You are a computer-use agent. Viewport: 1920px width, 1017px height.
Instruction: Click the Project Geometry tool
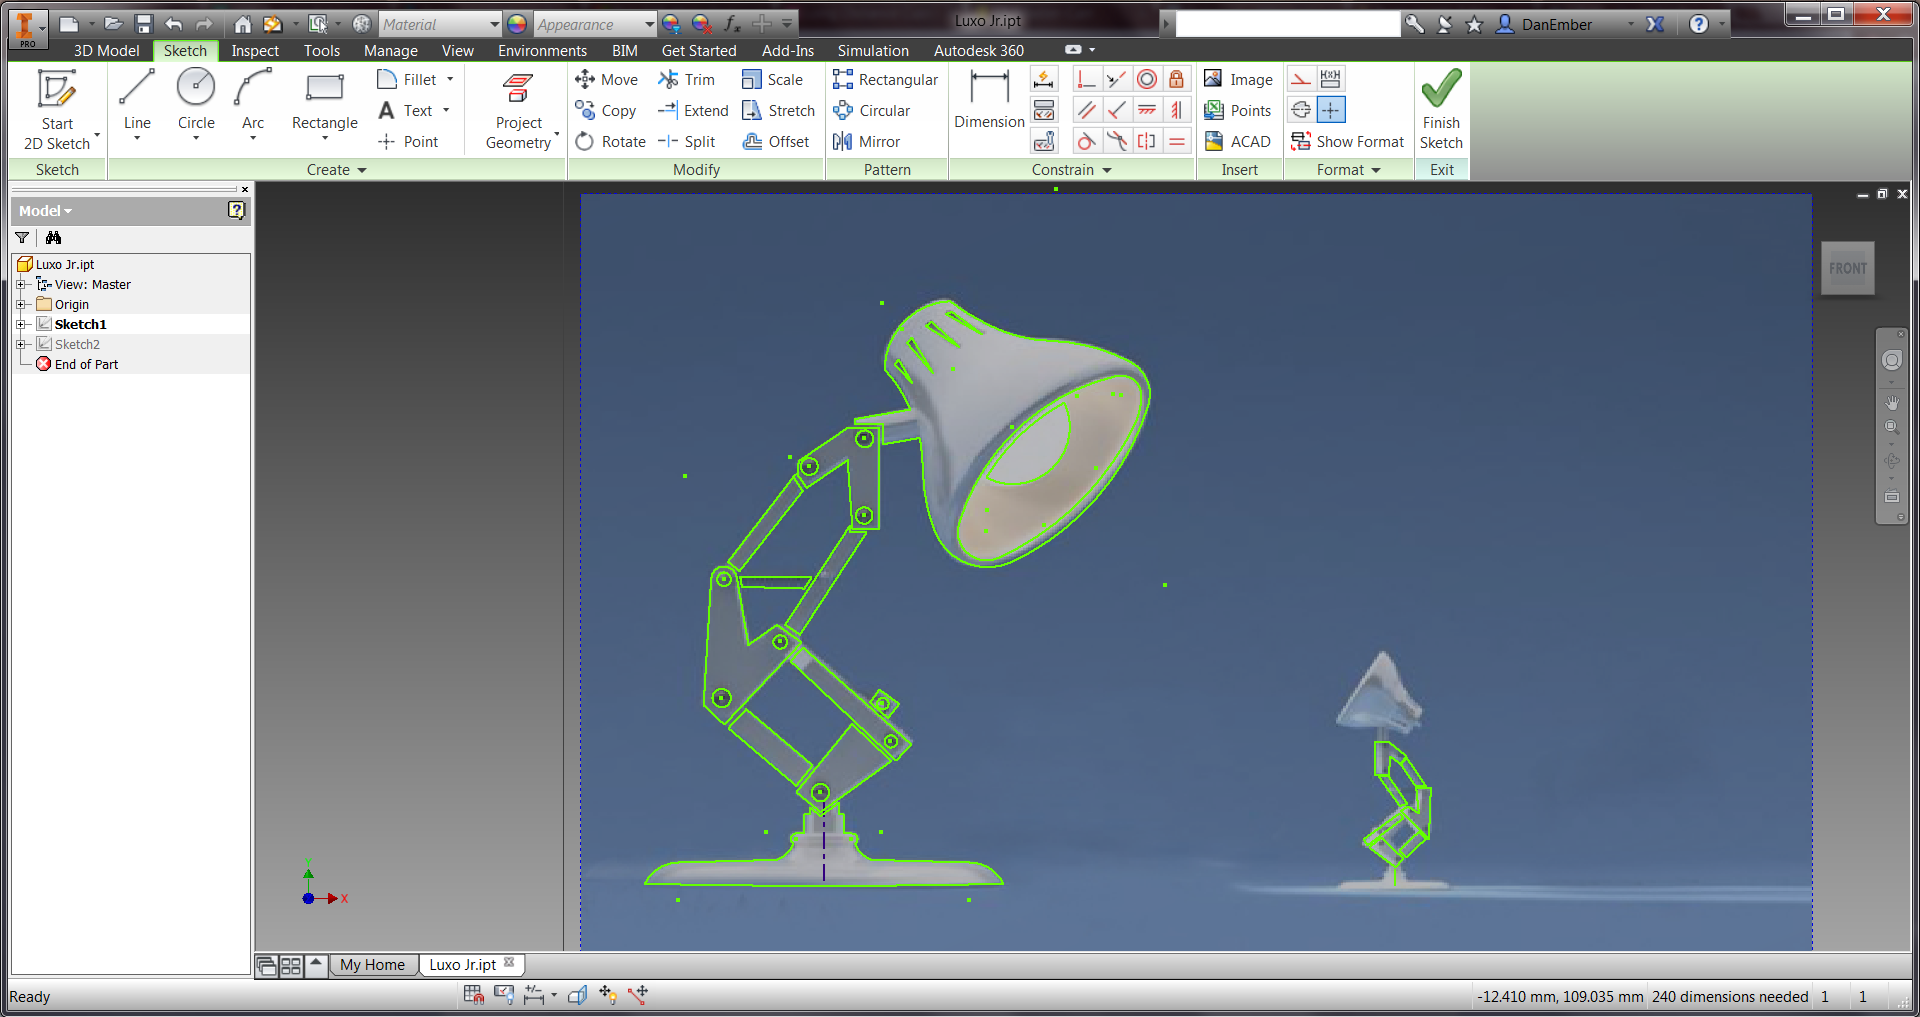pyautogui.click(x=518, y=109)
